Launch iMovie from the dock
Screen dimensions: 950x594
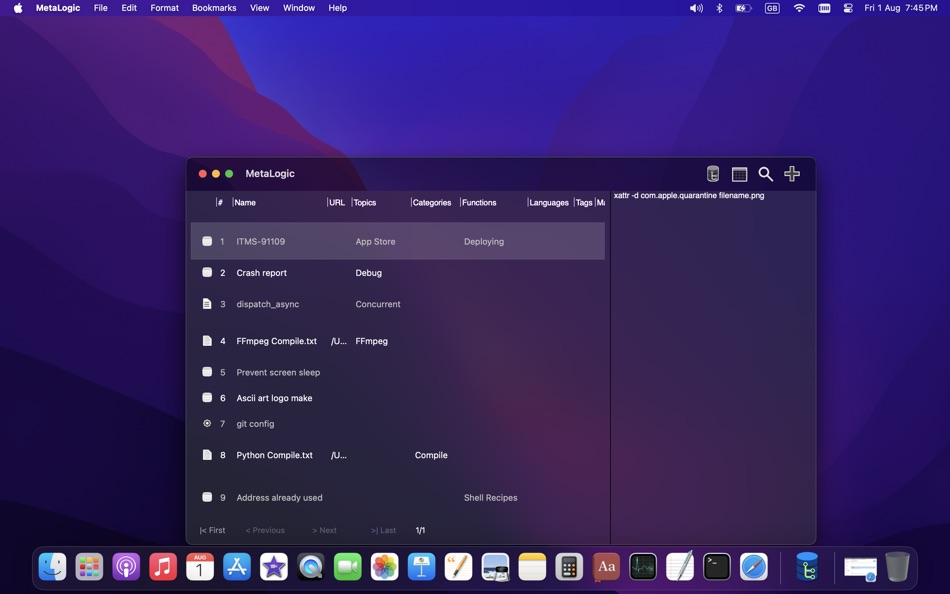point(274,567)
